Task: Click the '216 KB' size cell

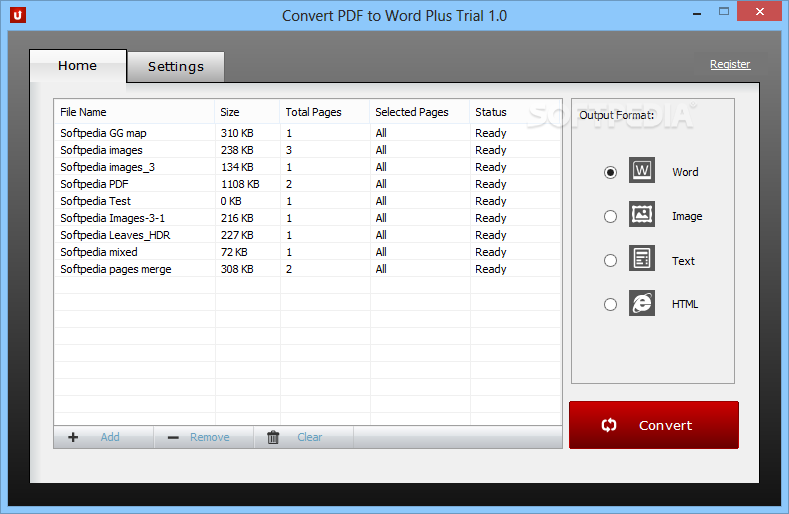Action: [x=237, y=218]
